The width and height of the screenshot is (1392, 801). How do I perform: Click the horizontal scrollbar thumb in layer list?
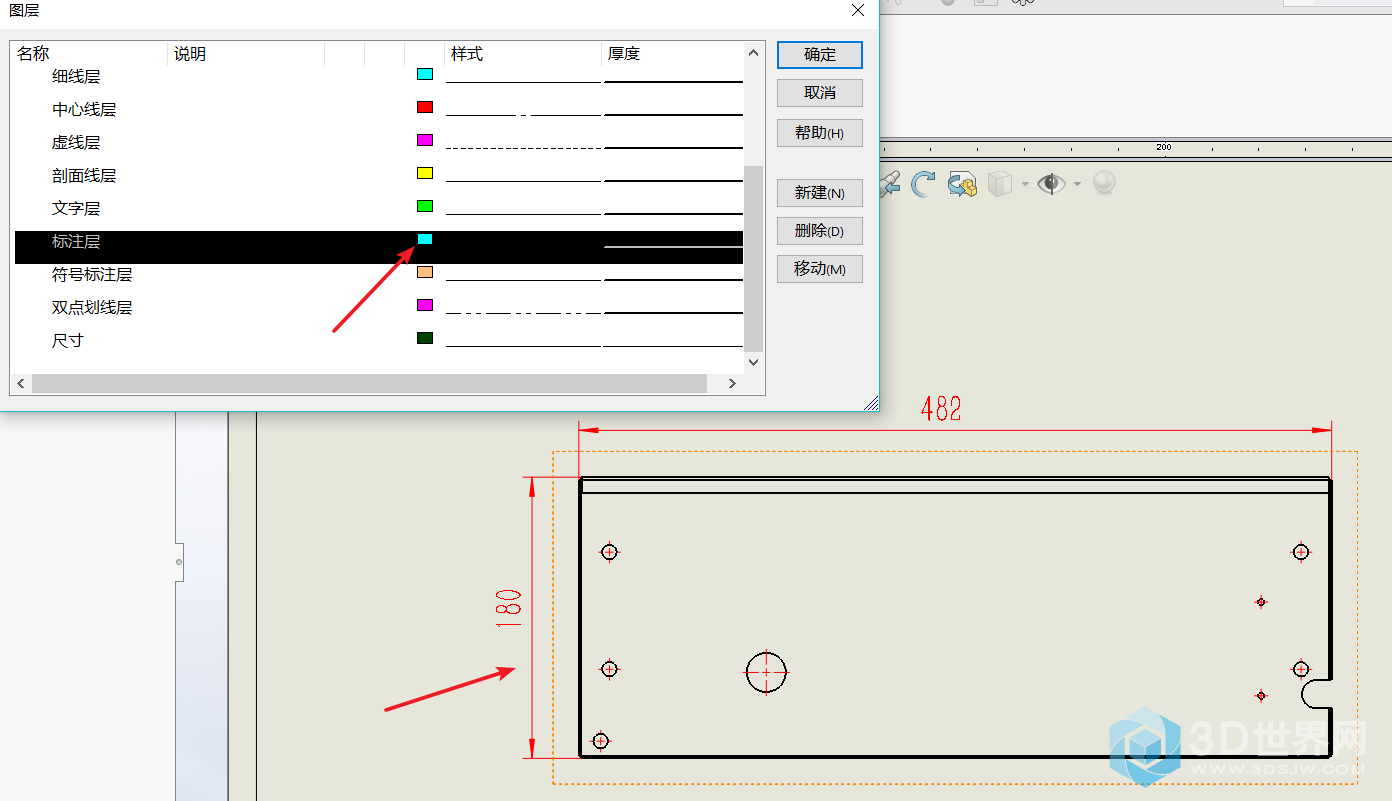click(x=369, y=384)
